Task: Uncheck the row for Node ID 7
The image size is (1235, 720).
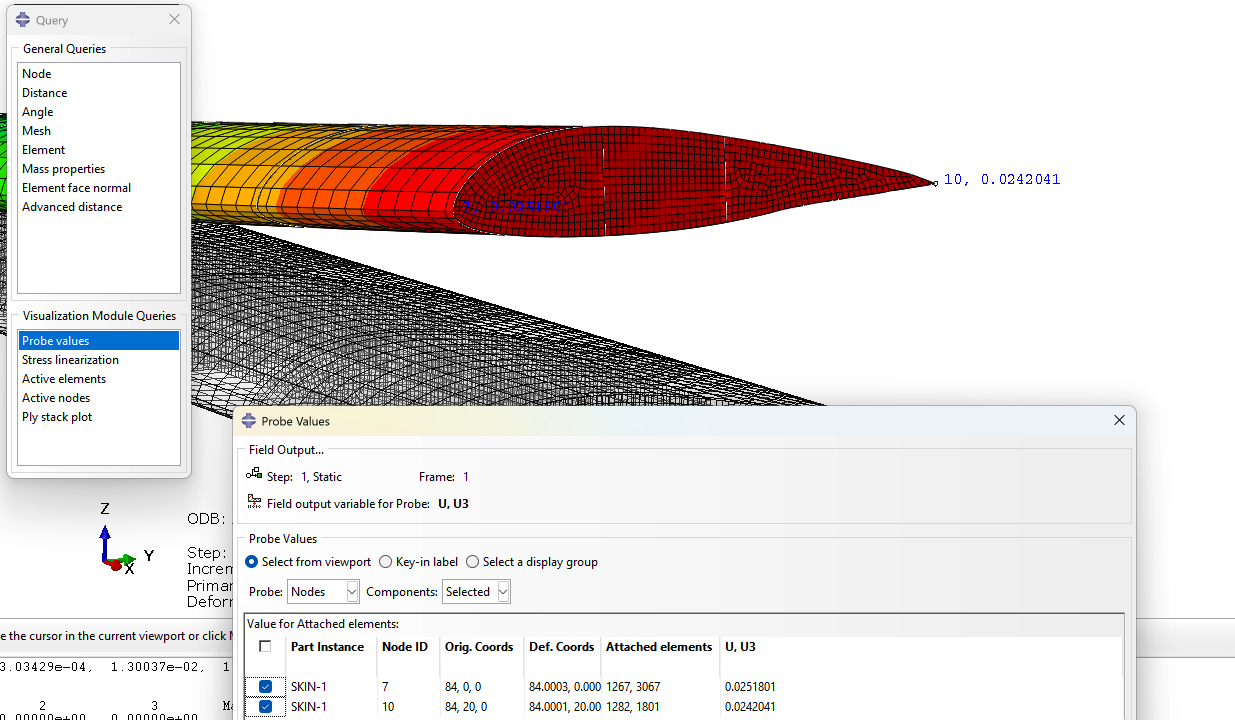Action: coord(265,686)
